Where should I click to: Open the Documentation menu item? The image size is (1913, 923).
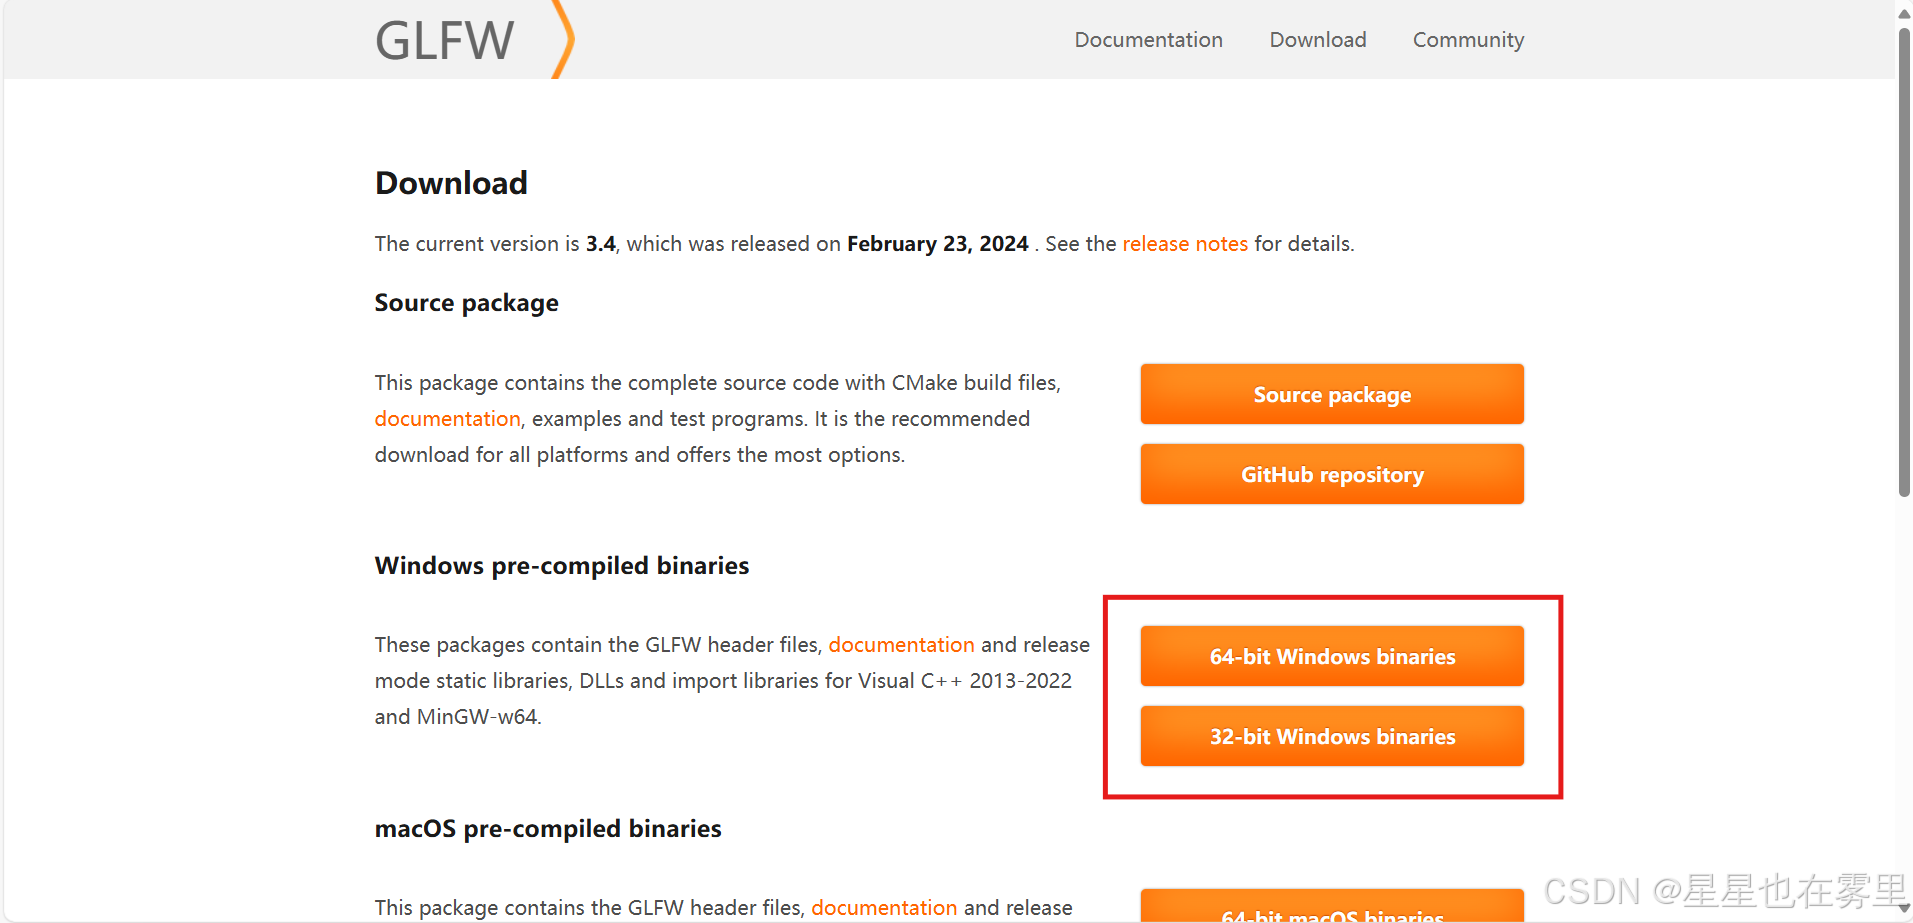[1148, 40]
